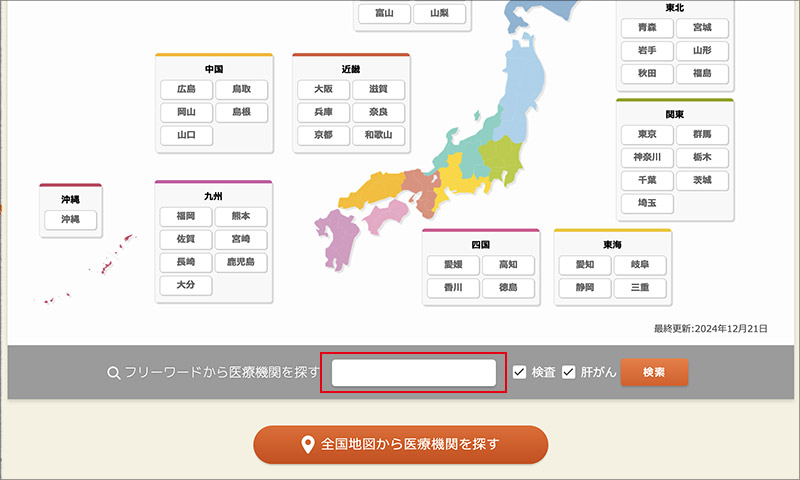800x480 pixels.
Task: Select 岡山 prefecture button
Action: pyautogui.click(x=186, y=112)
